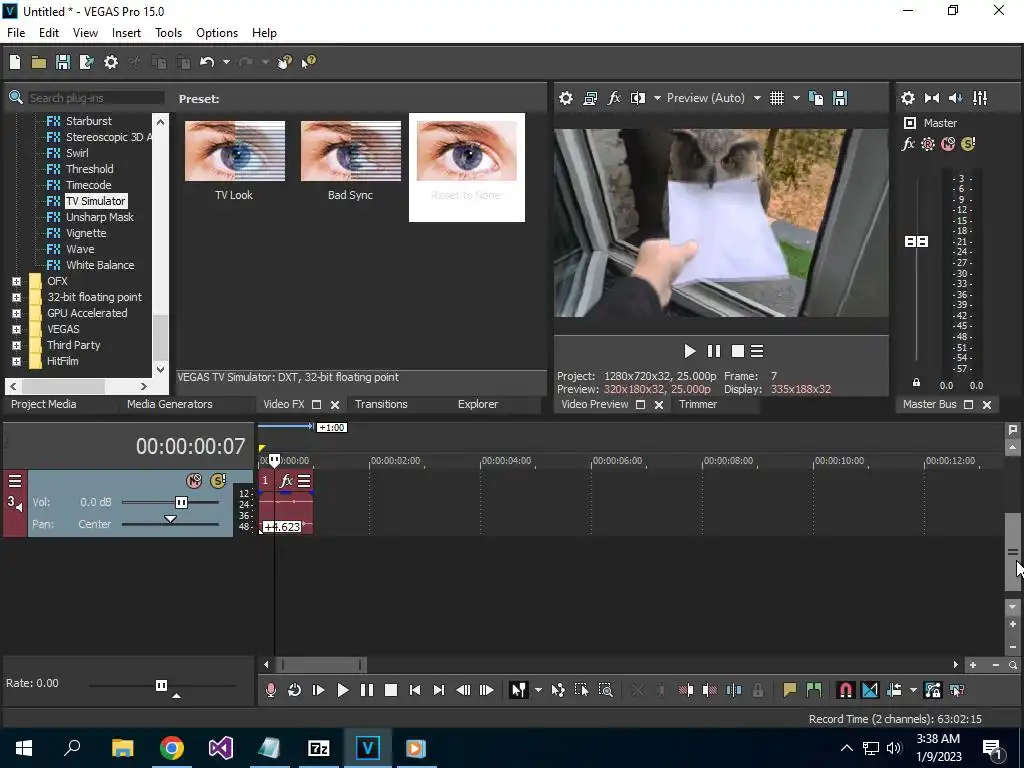Create a new project from the toolbar

coord(15,62)
